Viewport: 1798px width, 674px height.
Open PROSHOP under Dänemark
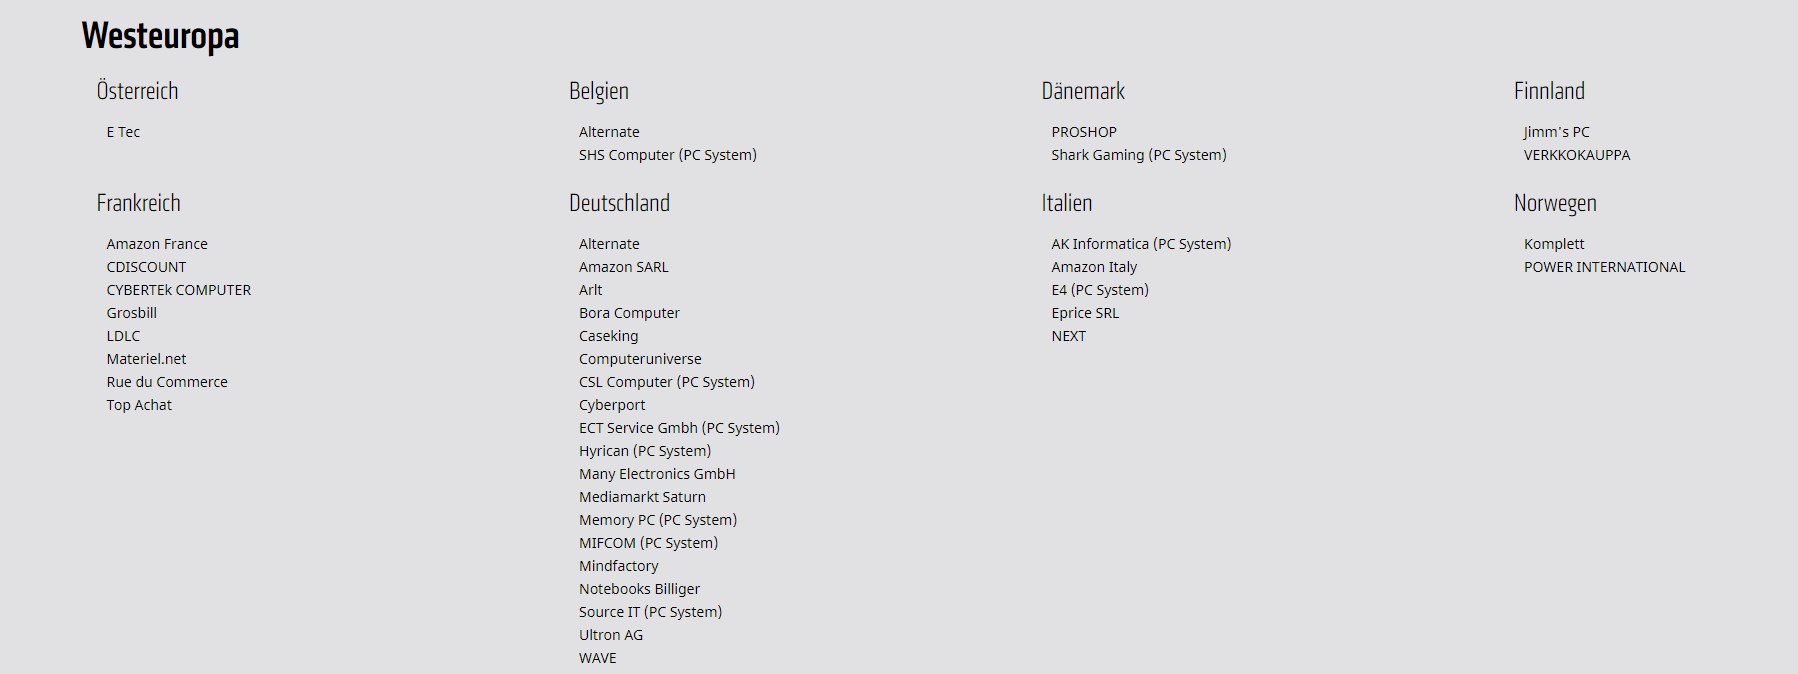pyautogui.click(x=1083, y=132)
